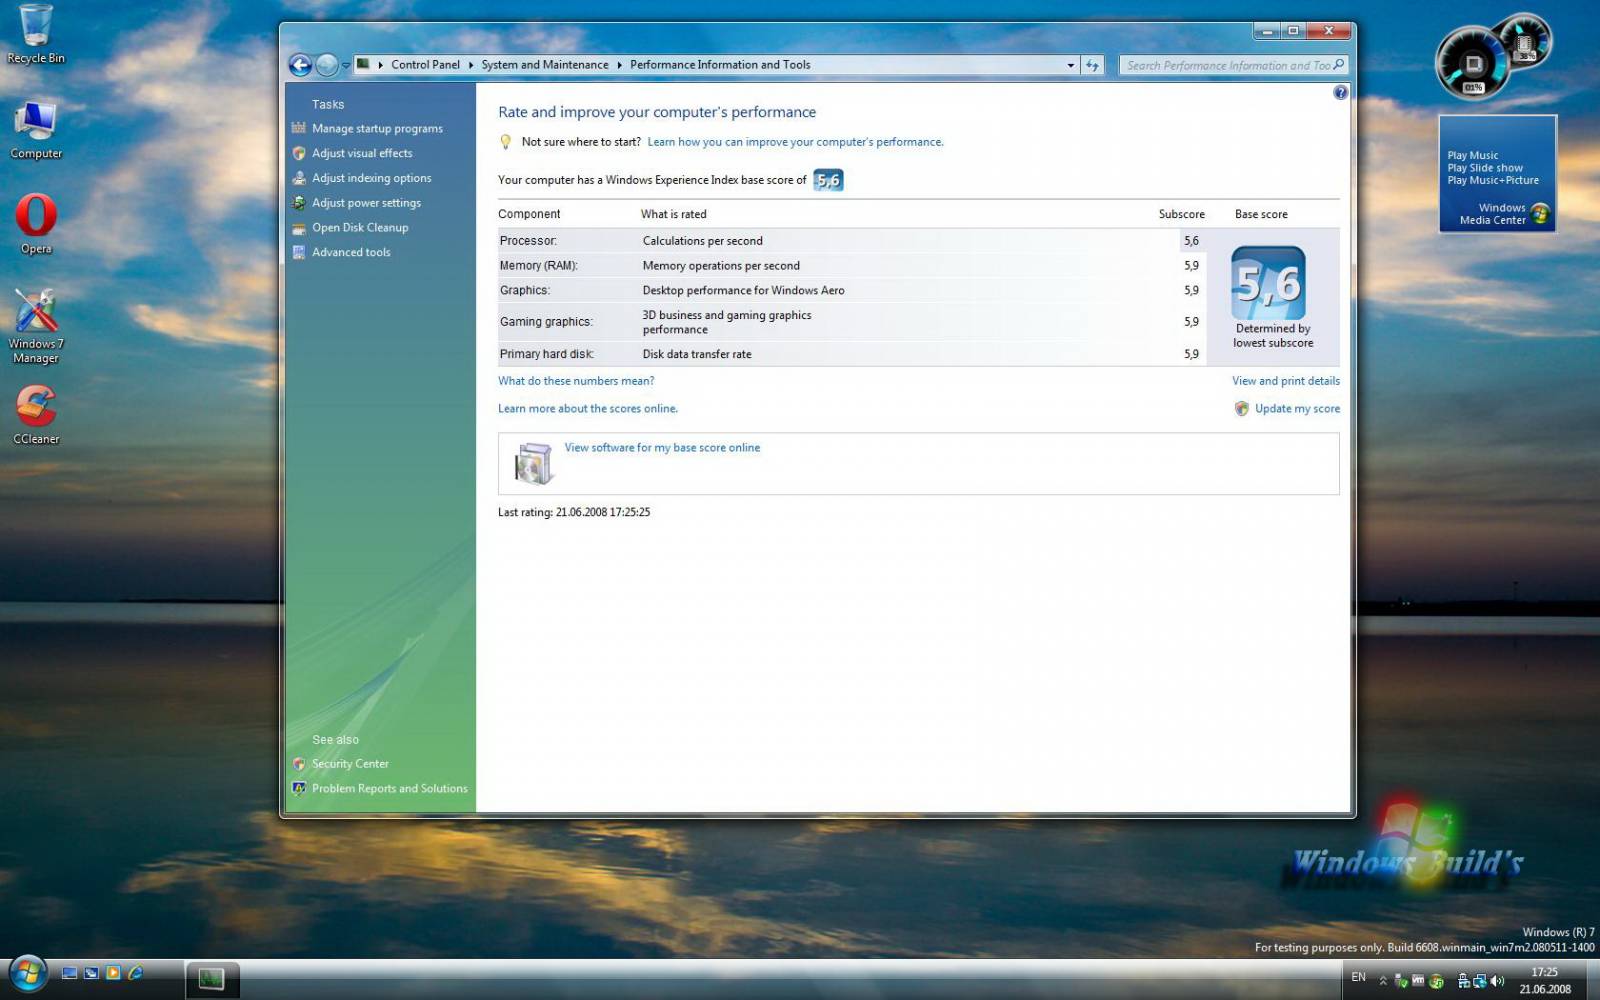Expand the address bar history dropdown

(1070, 65)
